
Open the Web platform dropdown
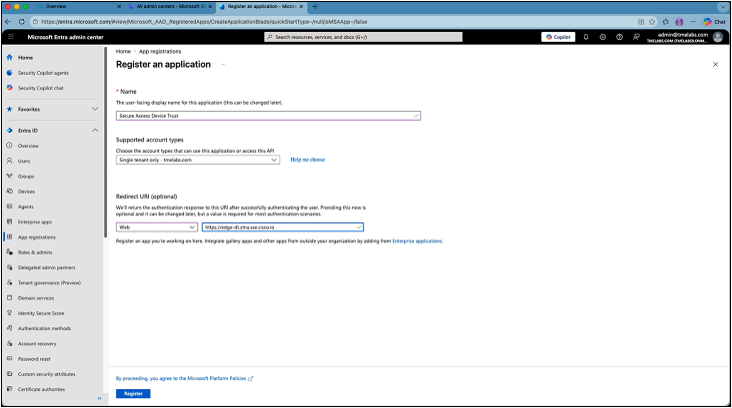157,227
